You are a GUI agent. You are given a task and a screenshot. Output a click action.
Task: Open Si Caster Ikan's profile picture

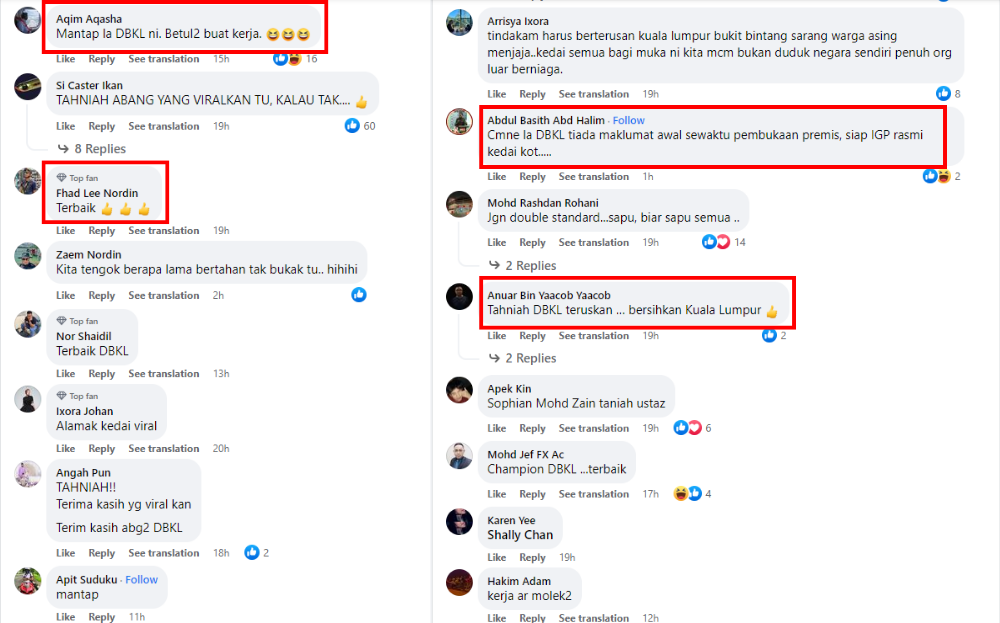27,87
